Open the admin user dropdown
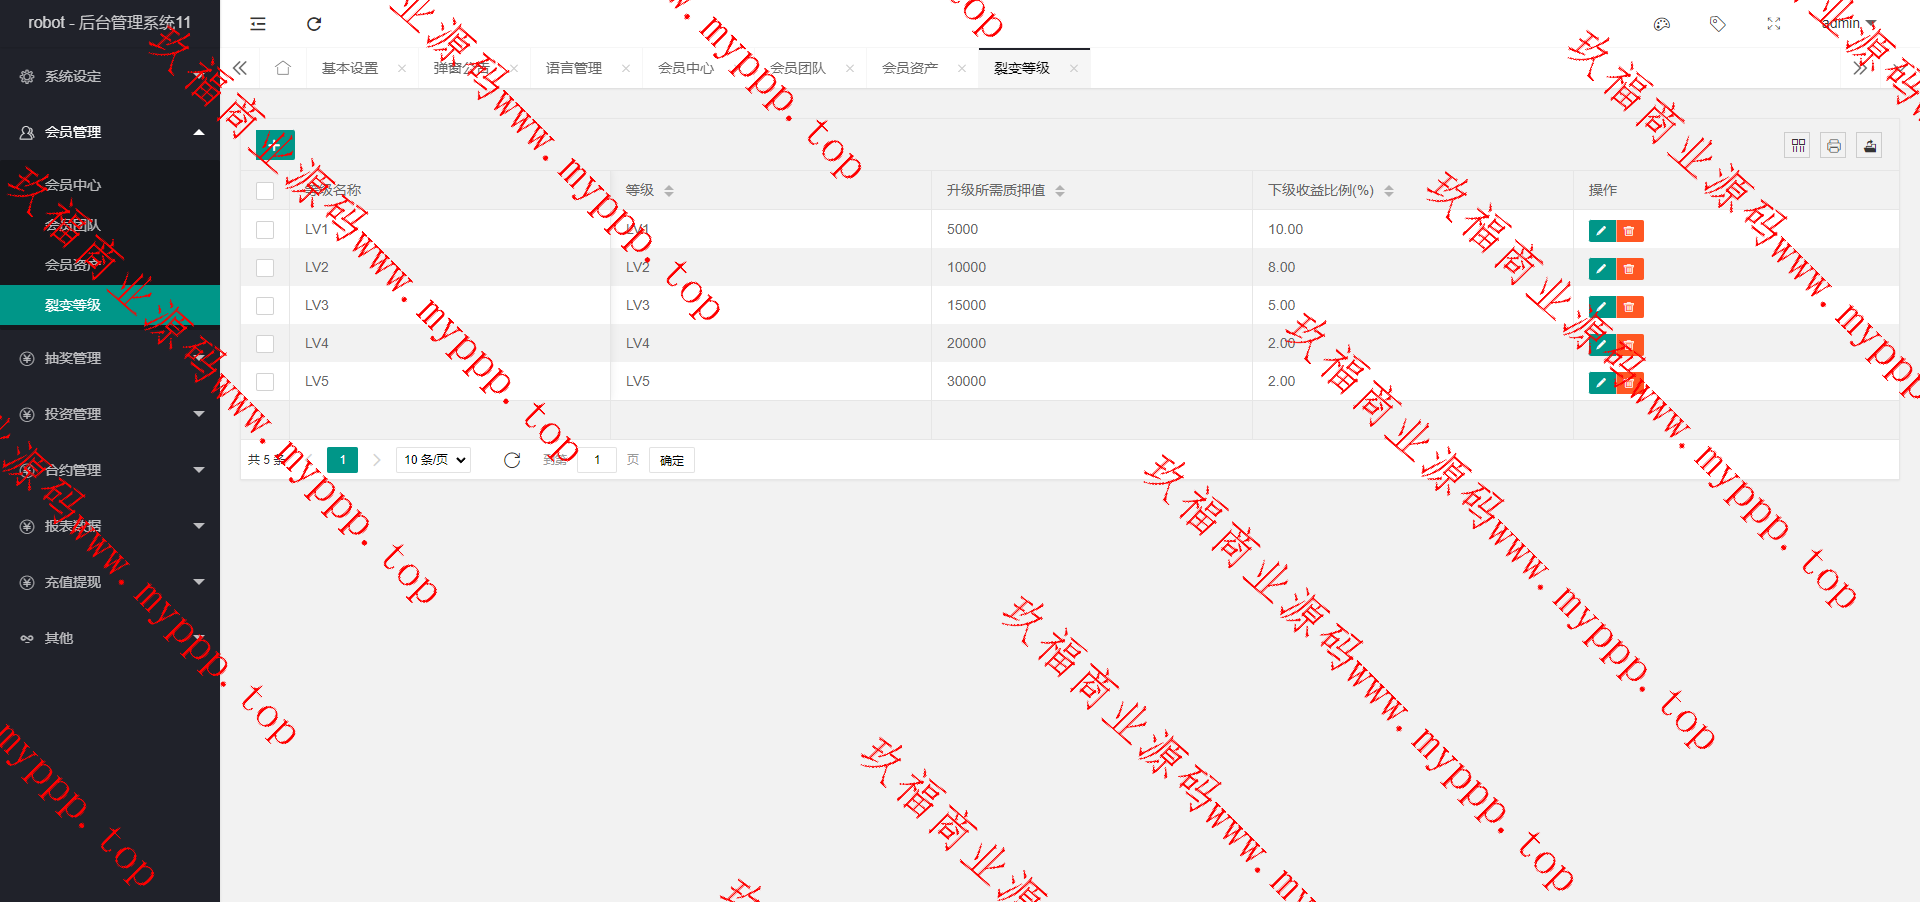Screen dimensions: 1920x902 1848,24
